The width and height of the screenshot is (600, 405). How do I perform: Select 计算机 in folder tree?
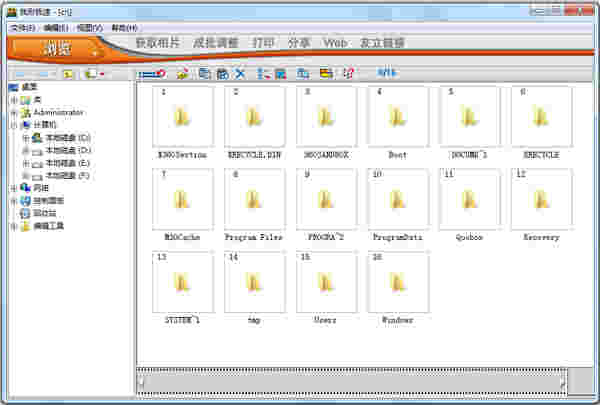click(45, 125)
